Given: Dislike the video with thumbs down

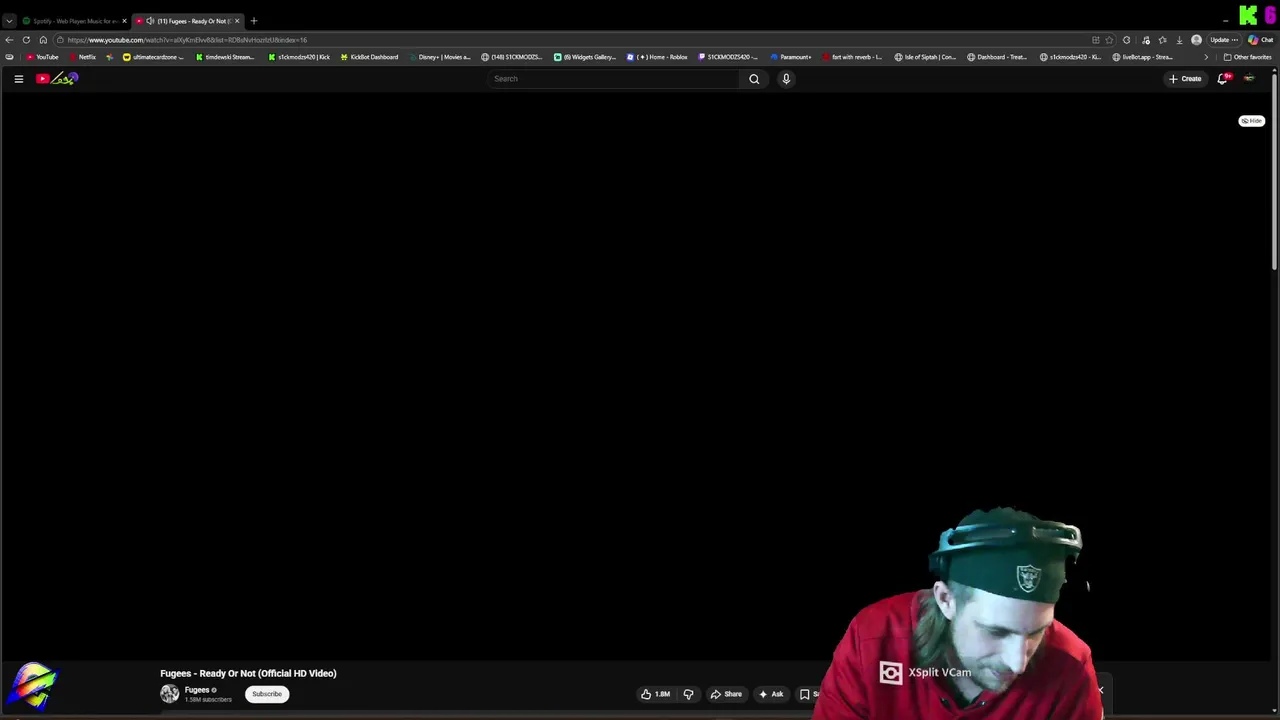Looking at the screenshot, I should pyautogui.click(x=688, y=694).
